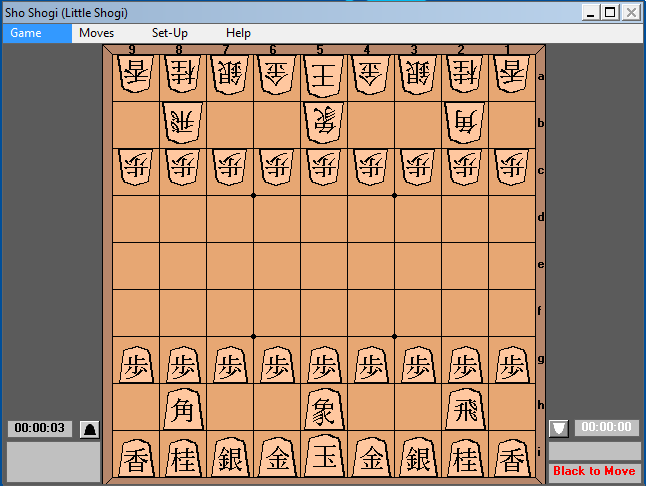This screenshot has width=646, height=486.
Task: Click empty board square 9h
Action: (136, 407)
